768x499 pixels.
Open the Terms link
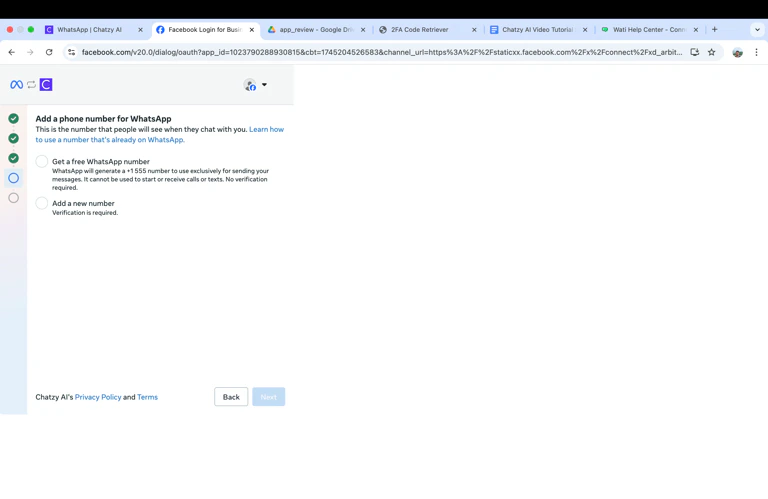point(147,397)
